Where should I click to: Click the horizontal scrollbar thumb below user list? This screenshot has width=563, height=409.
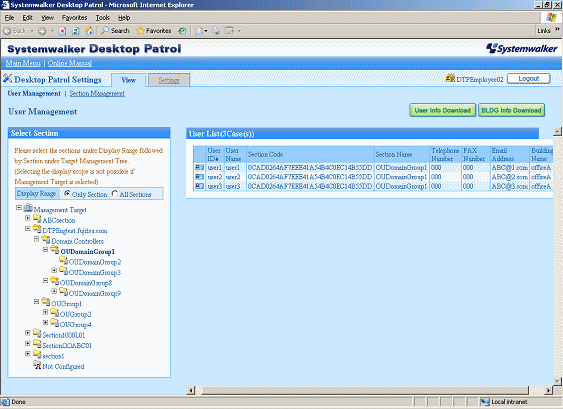click(365, 390)
